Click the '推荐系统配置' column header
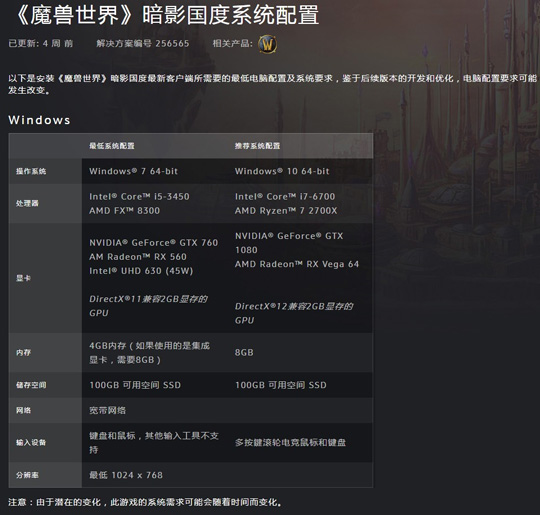The width and height of the screenshot is (540, 515). [x=257, y=146]
